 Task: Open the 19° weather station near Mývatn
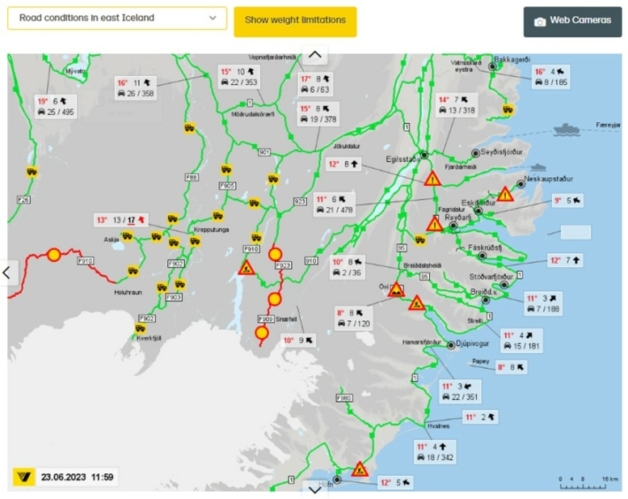(x=55, y=106)
